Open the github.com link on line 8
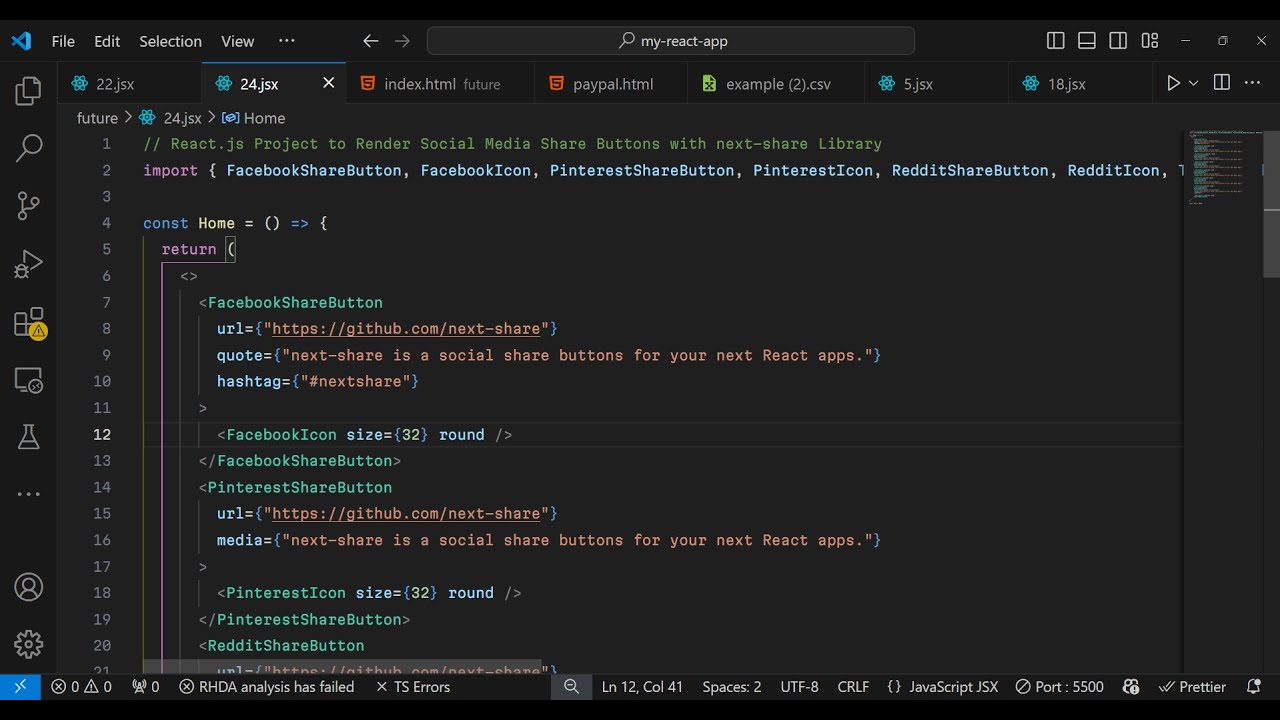The height and width of the screenshot is (720, 1280). (x=406, y=329)
